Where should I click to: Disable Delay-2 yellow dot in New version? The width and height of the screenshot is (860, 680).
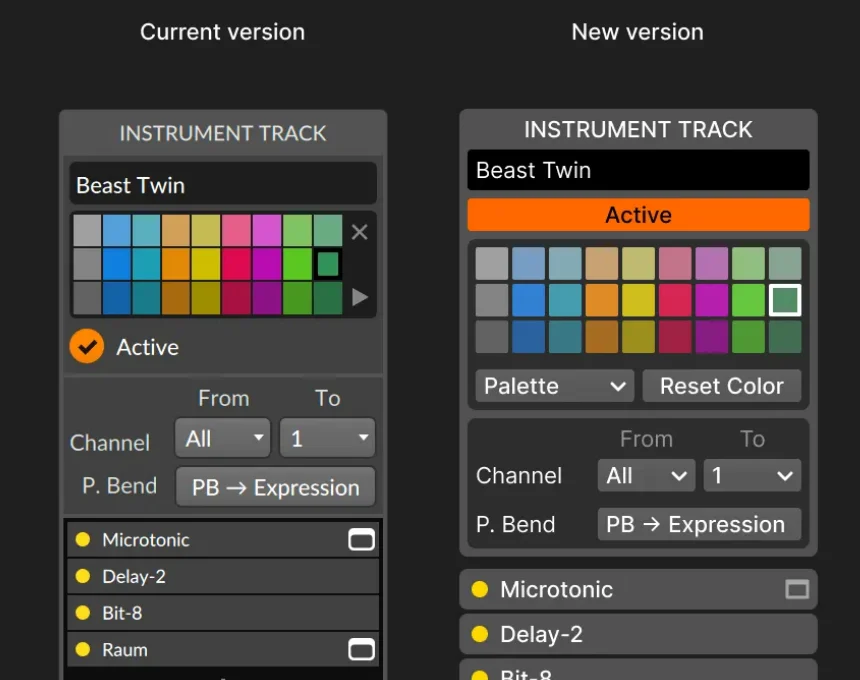[479, 634]
